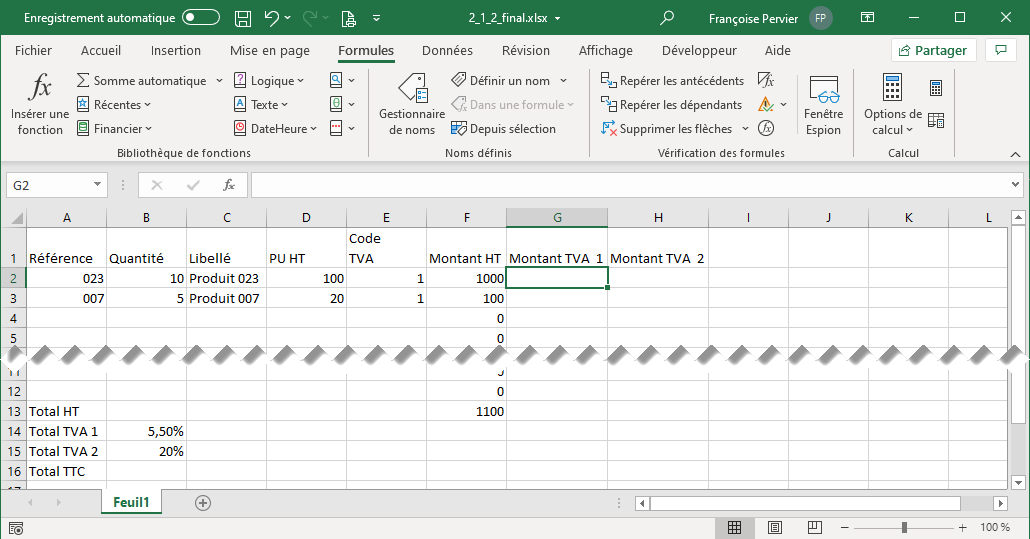Click Repérer les dépendants icon

click(x=609, y=104)
